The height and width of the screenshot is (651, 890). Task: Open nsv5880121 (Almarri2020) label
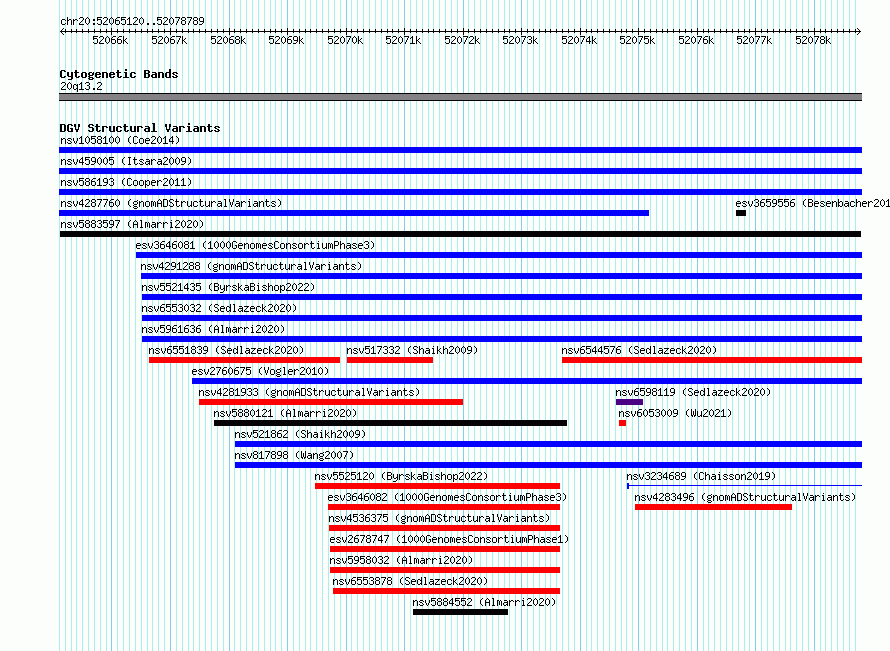[x=285, y=413]
